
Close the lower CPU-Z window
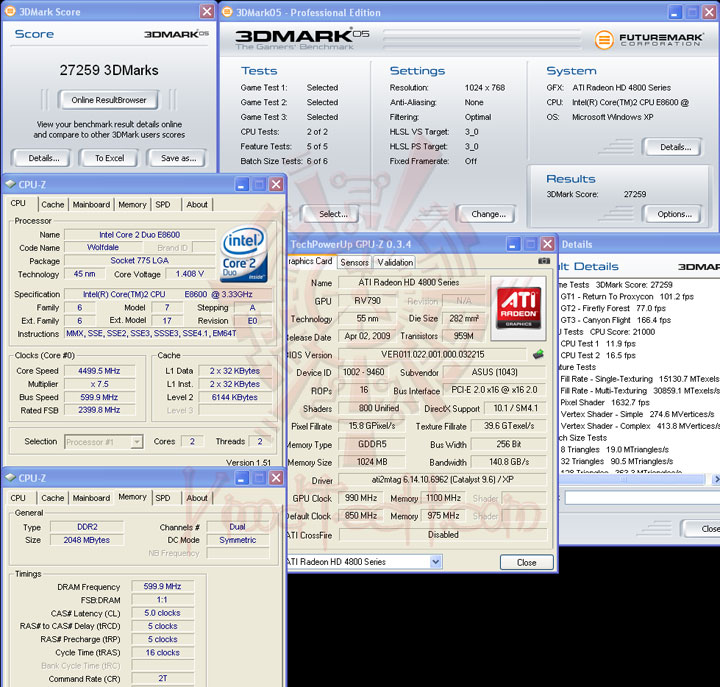coord(276,478)
